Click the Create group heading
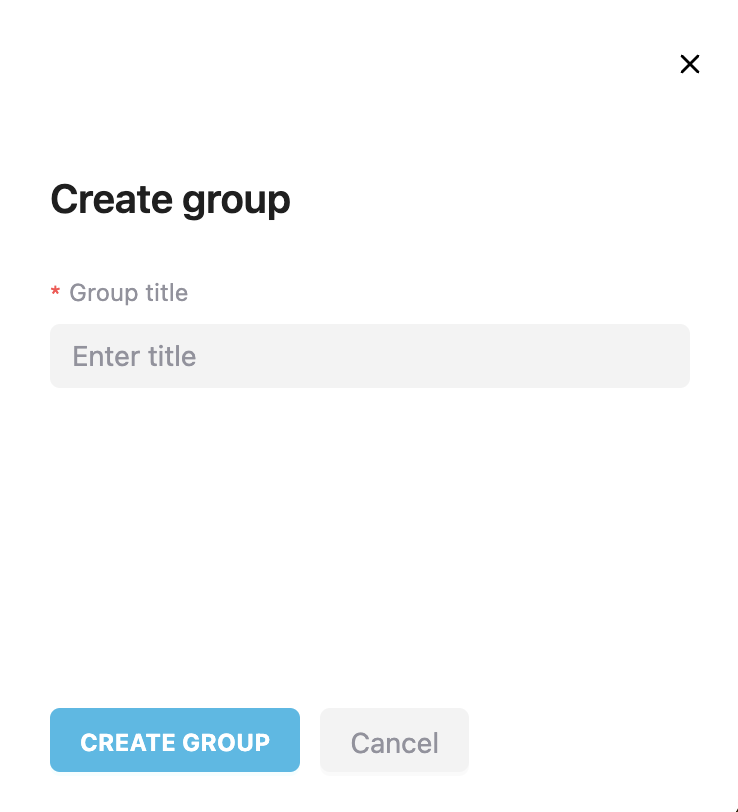 (x=170, y=200)
